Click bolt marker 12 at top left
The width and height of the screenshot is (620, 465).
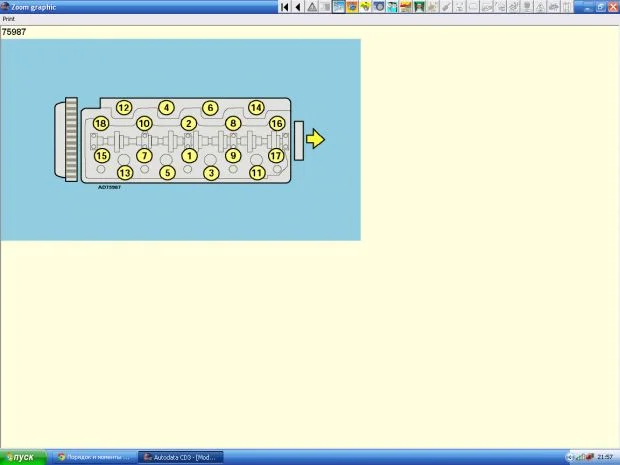(124, 108)
